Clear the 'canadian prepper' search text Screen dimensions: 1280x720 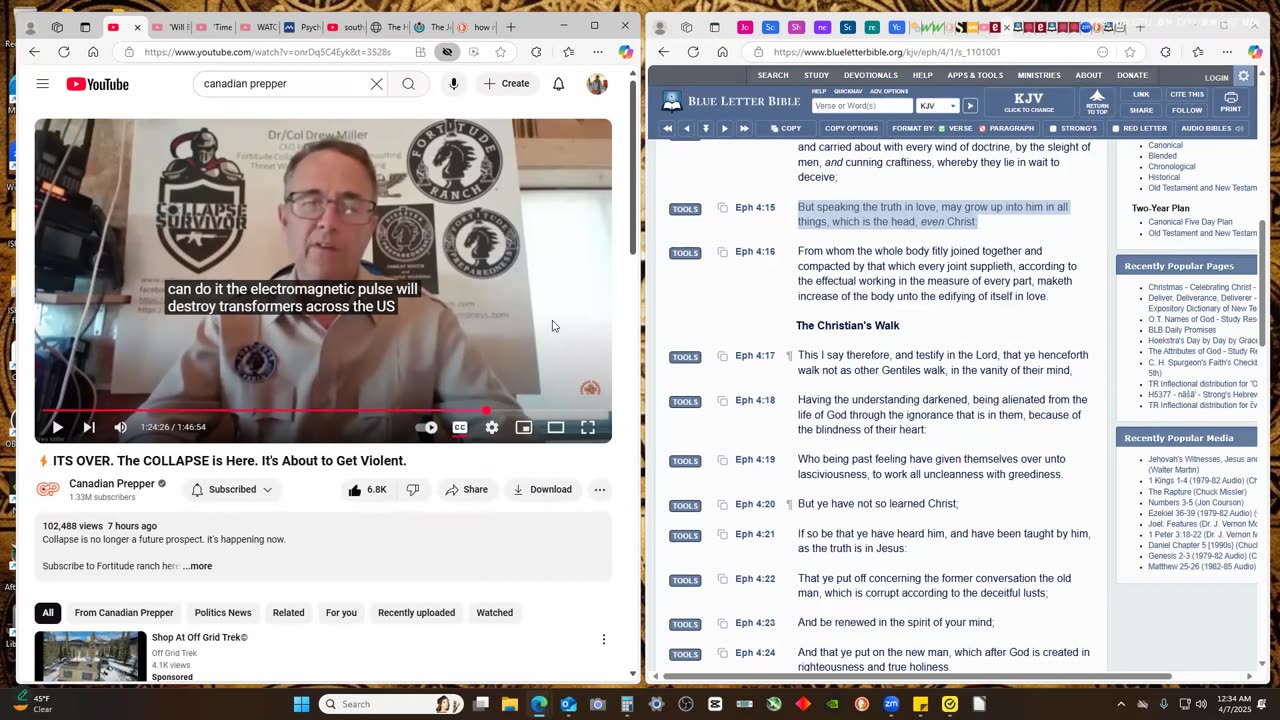point(377,84)
